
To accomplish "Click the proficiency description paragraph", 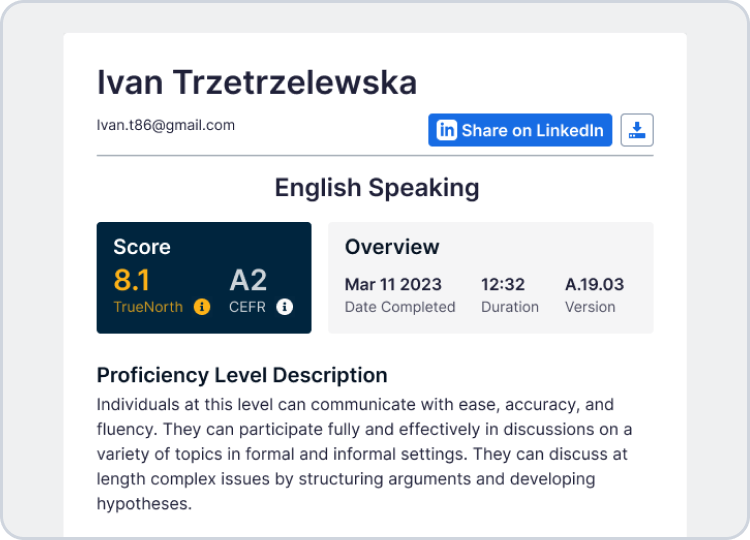I will [x=364, y=454].
